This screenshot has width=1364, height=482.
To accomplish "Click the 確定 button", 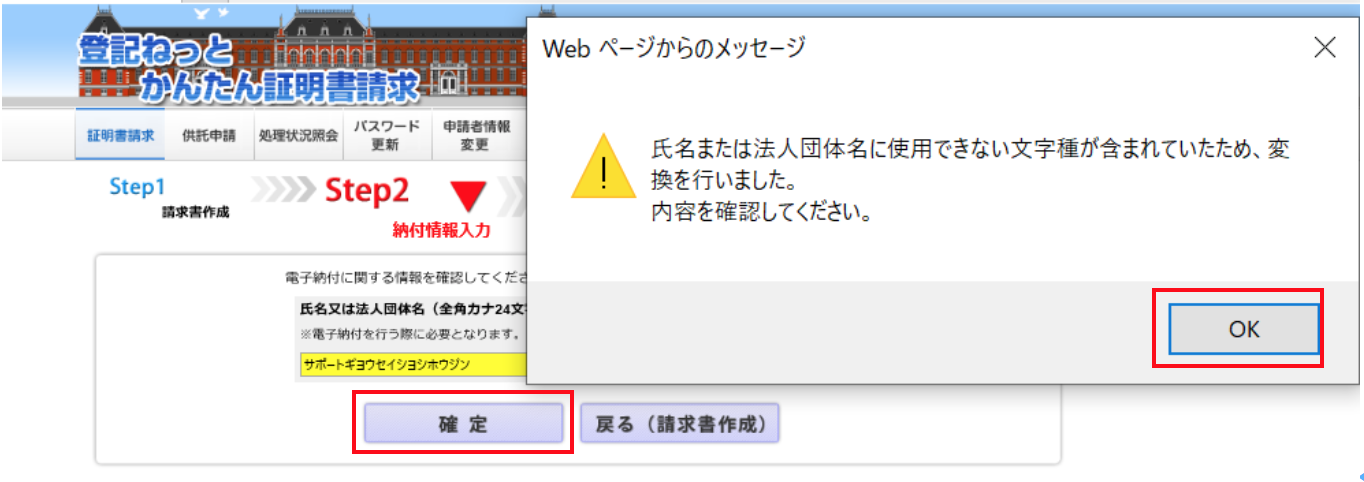I will click(463, 424).
